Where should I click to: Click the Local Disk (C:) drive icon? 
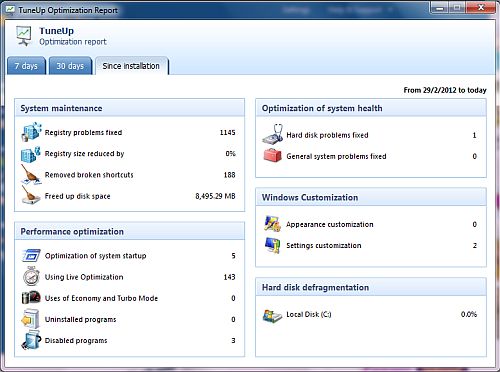(x=272, y=315)
